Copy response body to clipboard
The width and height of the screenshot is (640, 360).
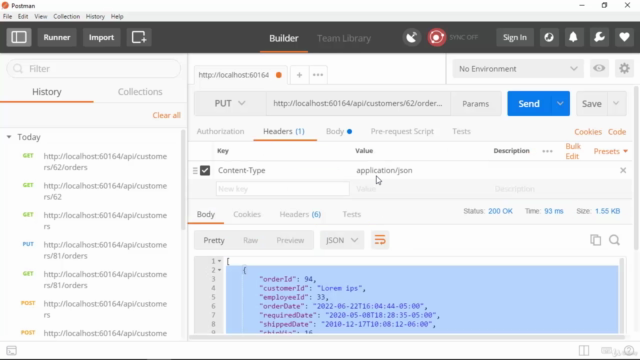click(596, 240)
